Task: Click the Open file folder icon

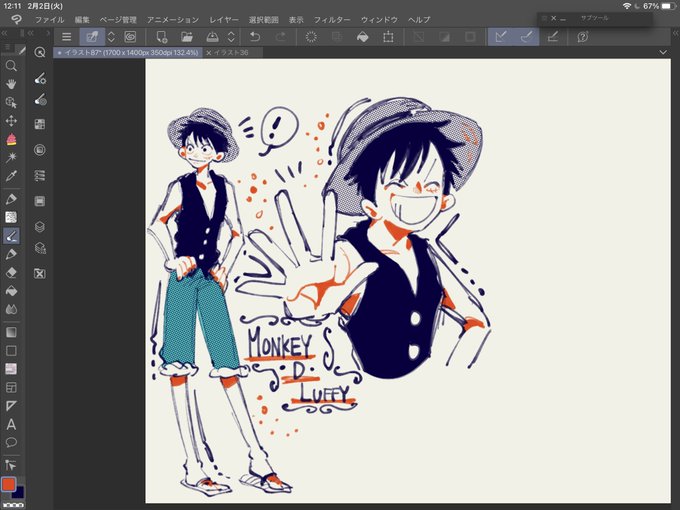Action: coord(187,37)
